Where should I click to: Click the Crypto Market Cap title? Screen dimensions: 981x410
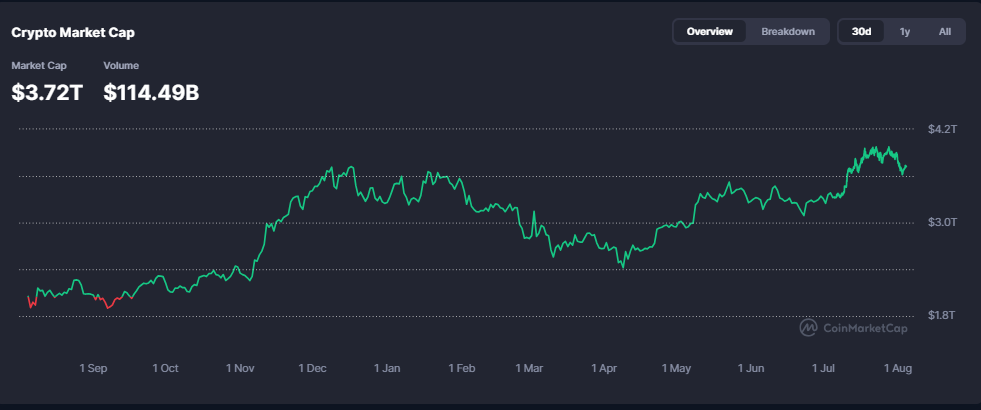tap(73, 33)
